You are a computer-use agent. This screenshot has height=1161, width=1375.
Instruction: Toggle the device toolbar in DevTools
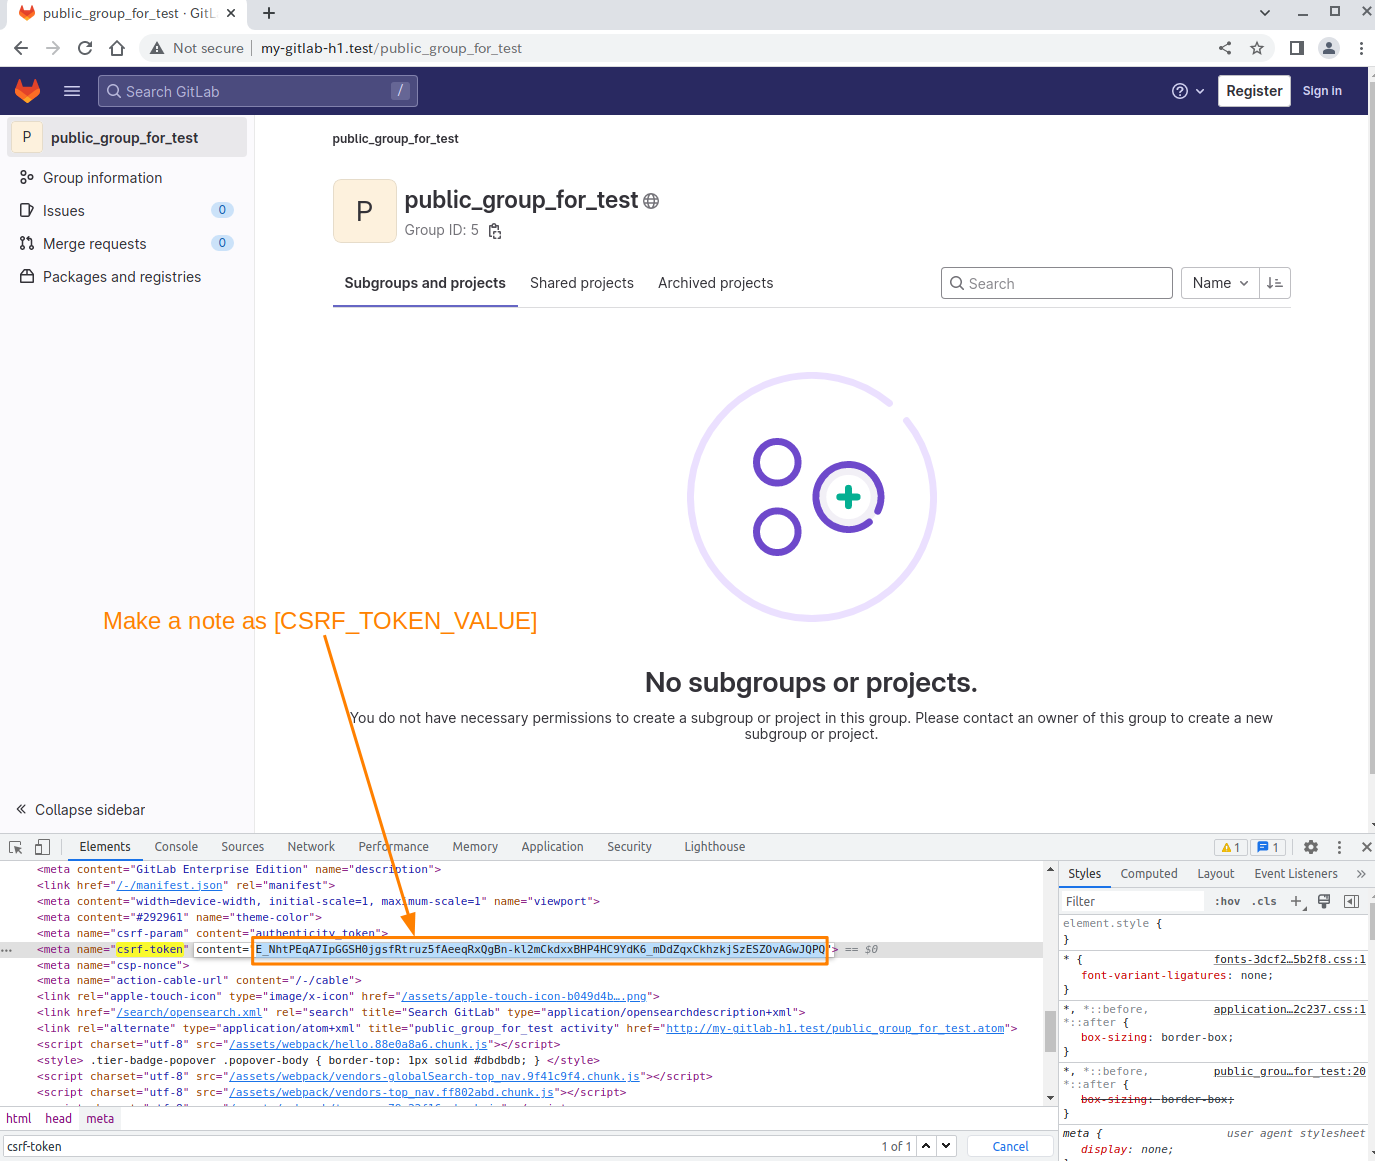coord(42,847)
